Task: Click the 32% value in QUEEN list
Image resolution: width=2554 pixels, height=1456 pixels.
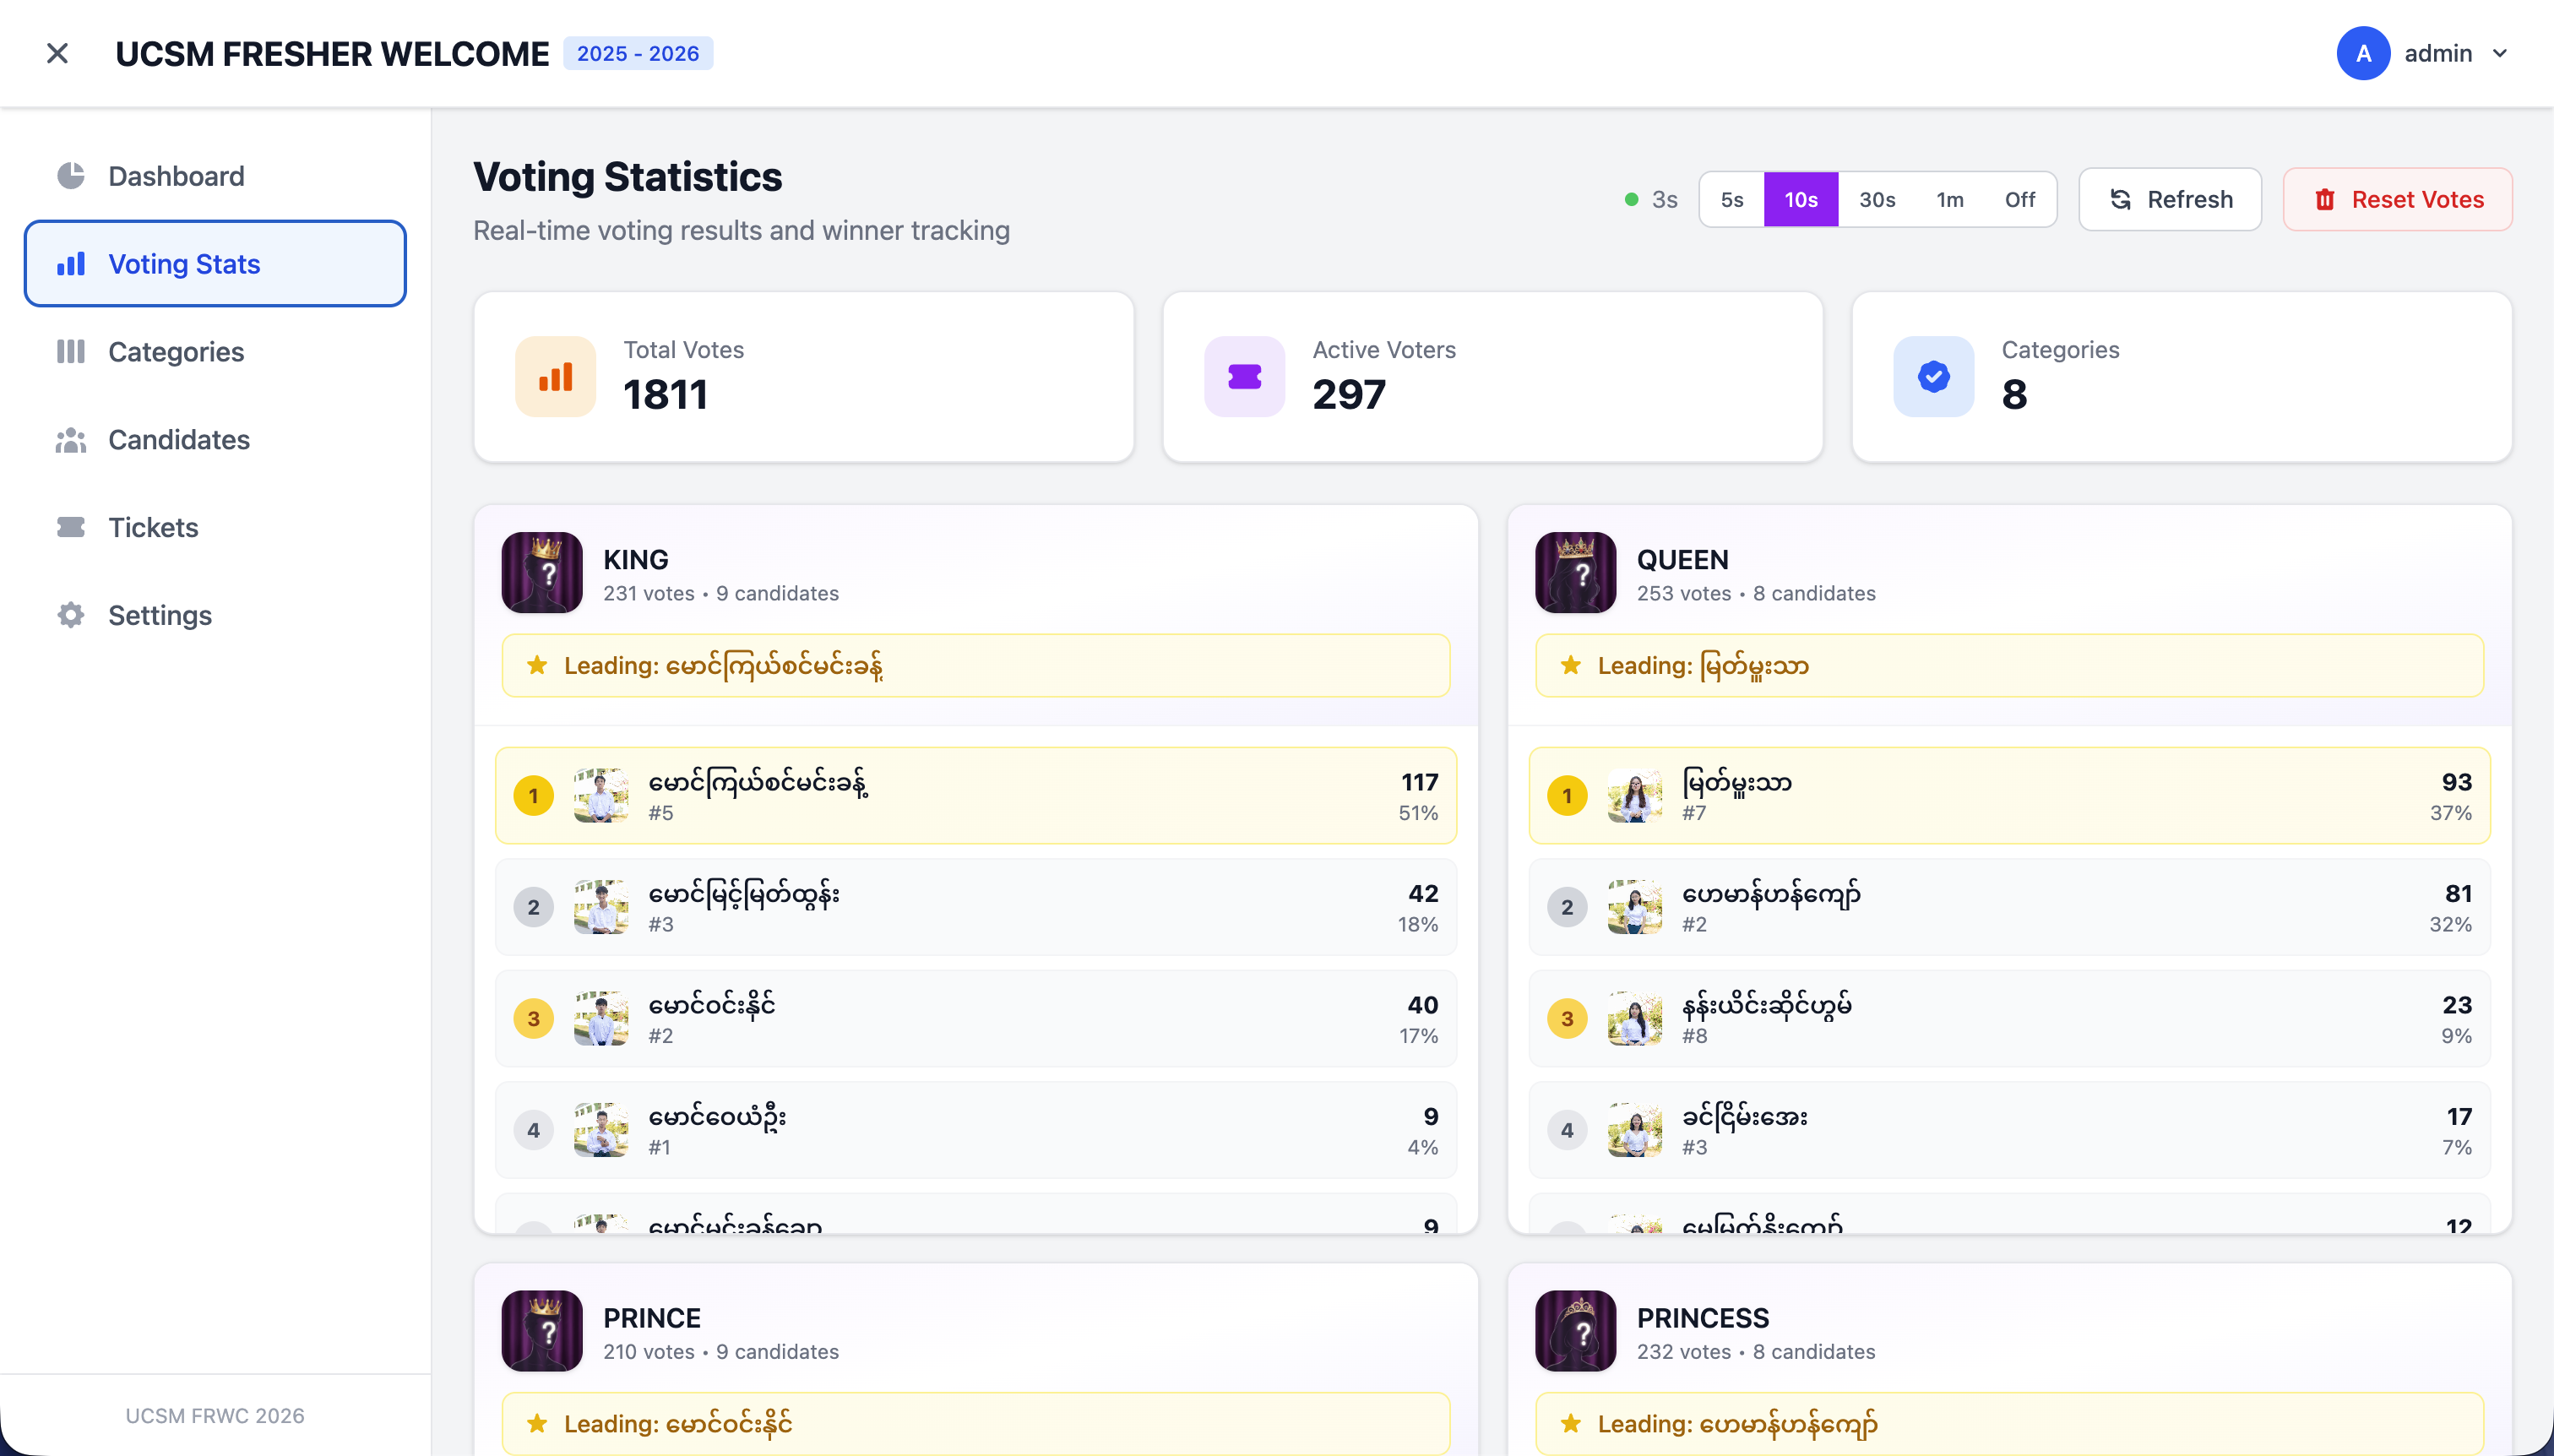Action: click(x=2451, y=924)
